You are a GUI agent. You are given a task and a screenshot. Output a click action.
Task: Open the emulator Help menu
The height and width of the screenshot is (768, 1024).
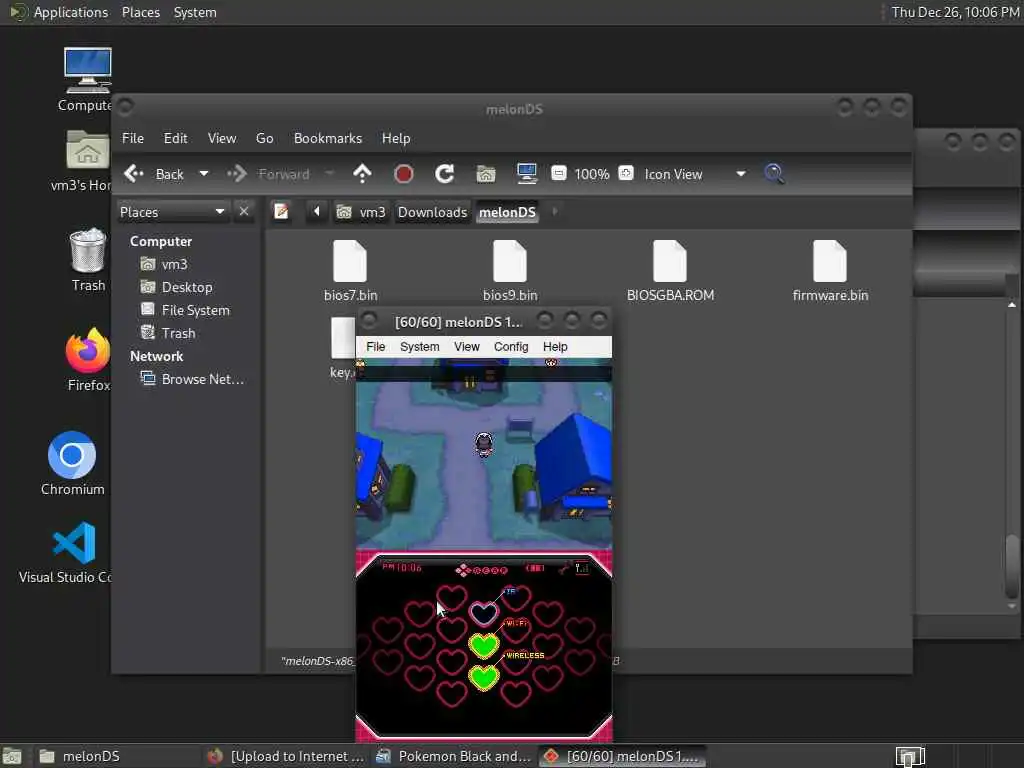(x=555, y=347)
